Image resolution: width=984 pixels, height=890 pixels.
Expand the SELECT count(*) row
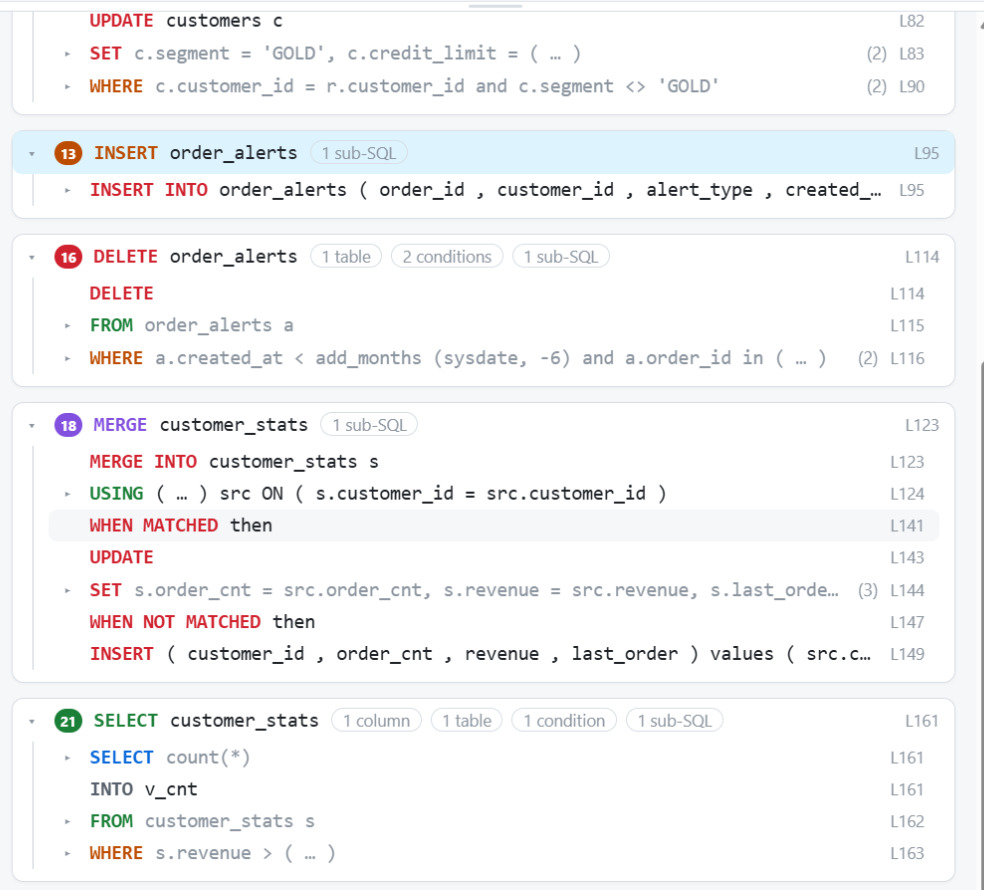click(x=67, y=758)
